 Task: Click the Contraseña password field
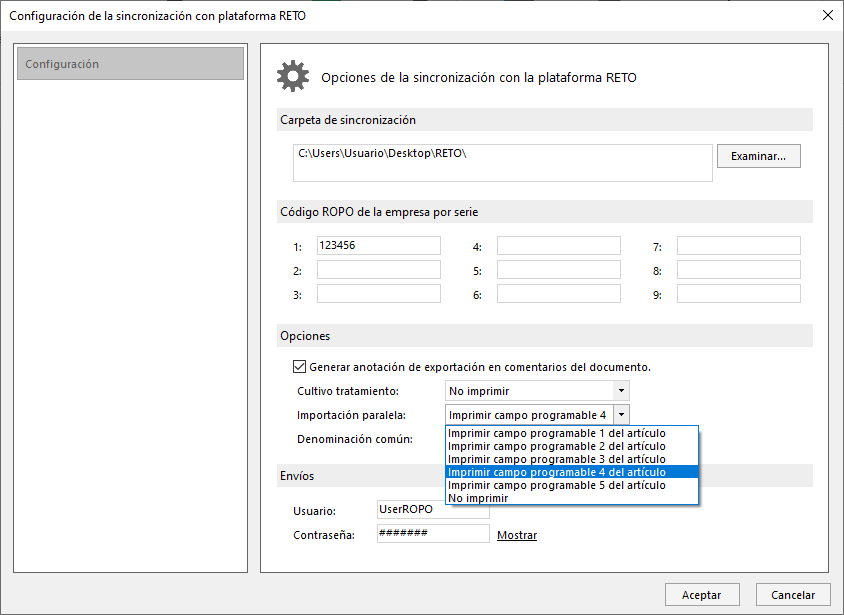pos(433,533)
